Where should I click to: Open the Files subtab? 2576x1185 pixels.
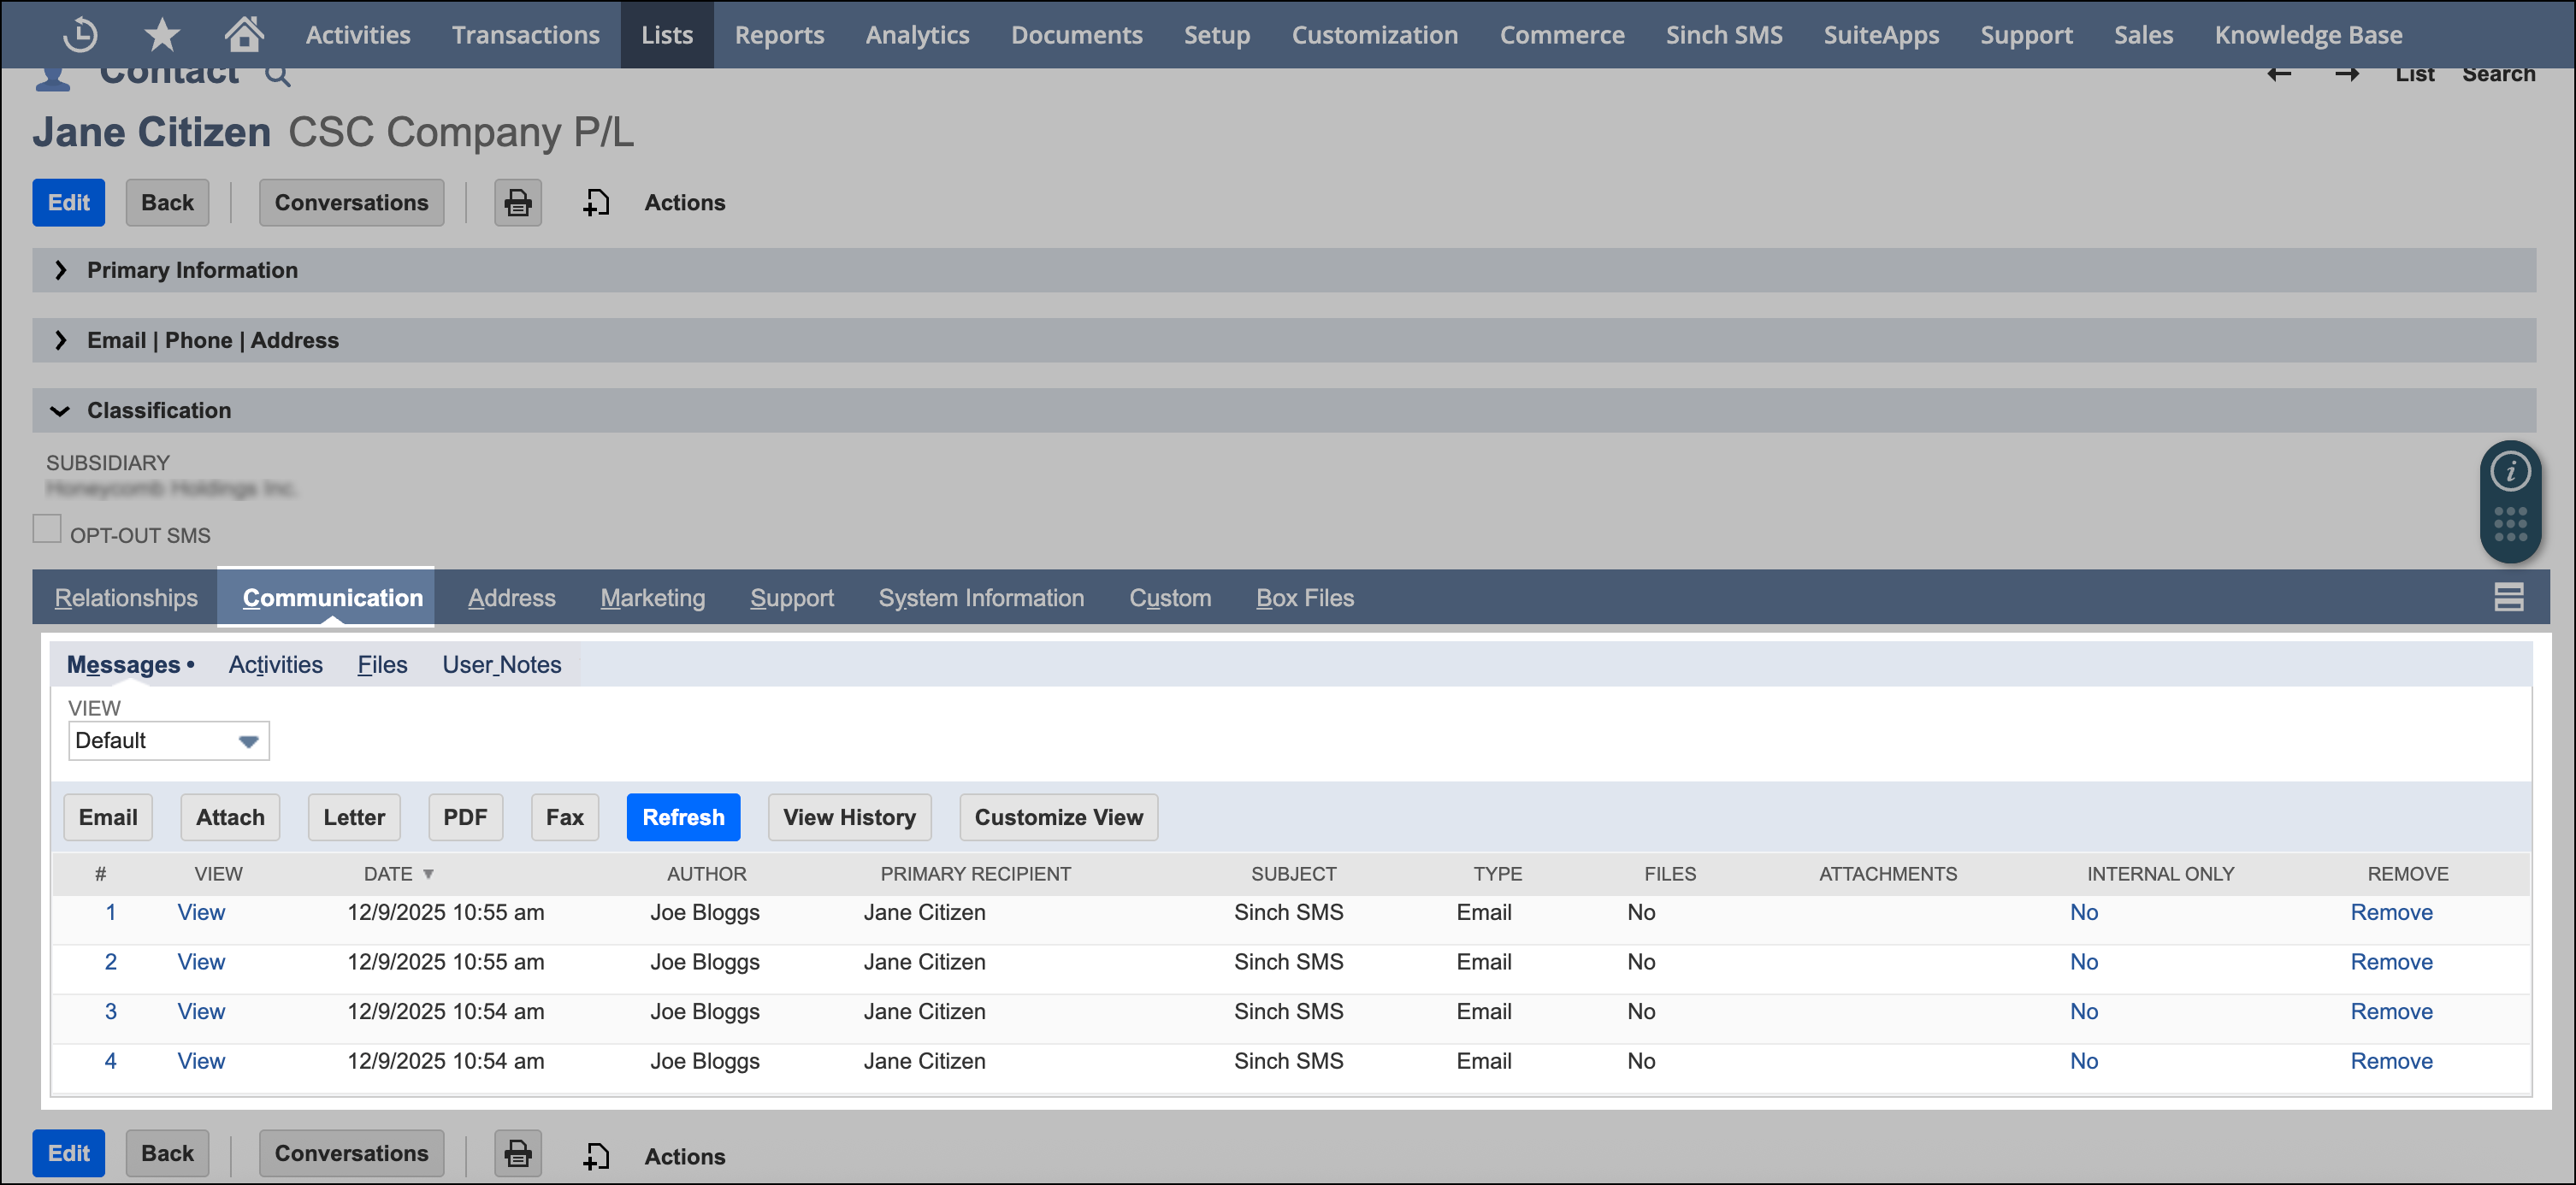382,664
